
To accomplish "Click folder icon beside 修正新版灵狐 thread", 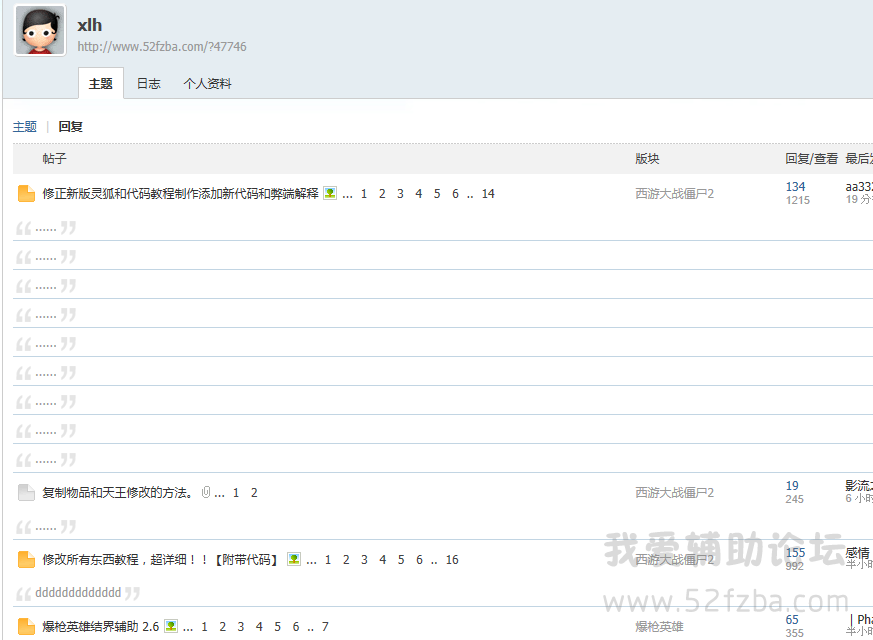I will point(26,194).
